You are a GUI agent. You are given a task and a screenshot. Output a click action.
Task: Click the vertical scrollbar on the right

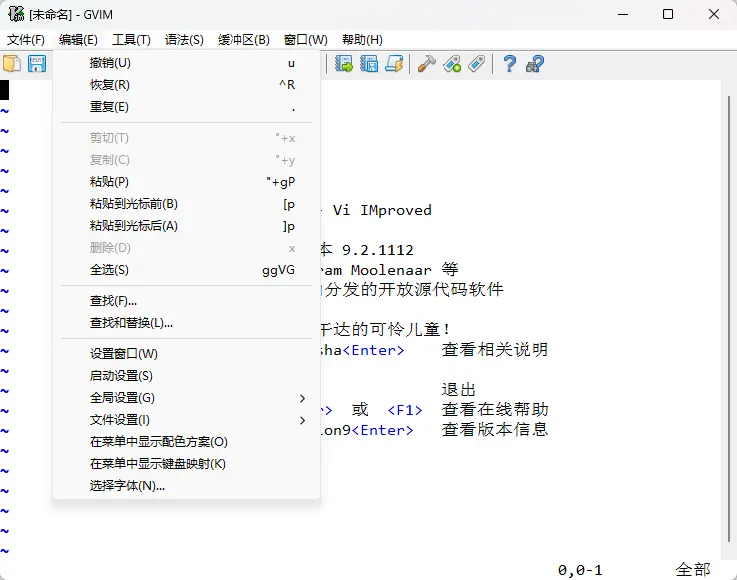click(x=729, y=319)
